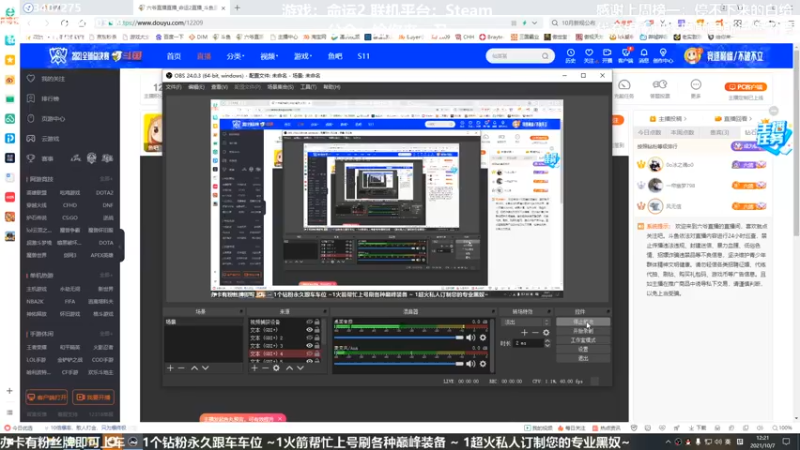Open the cloud gaming gamepad entry in sidebar
800x450 pixels.
pyautogui.click(x=43, y=139)
